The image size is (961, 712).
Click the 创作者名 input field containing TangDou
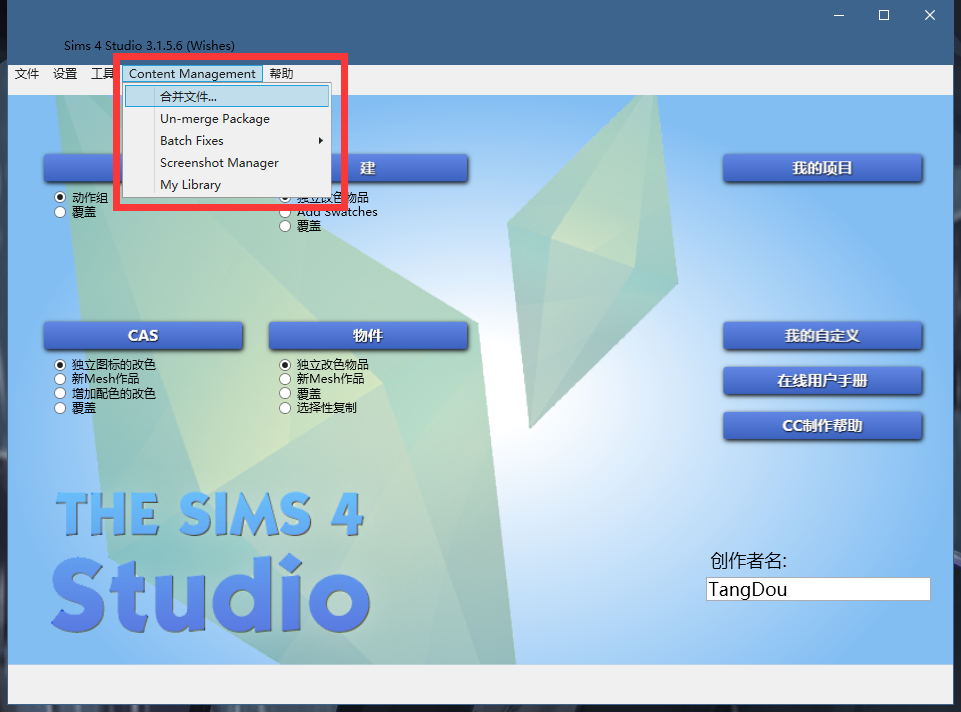pyautogui.click(x=818, y=589)
